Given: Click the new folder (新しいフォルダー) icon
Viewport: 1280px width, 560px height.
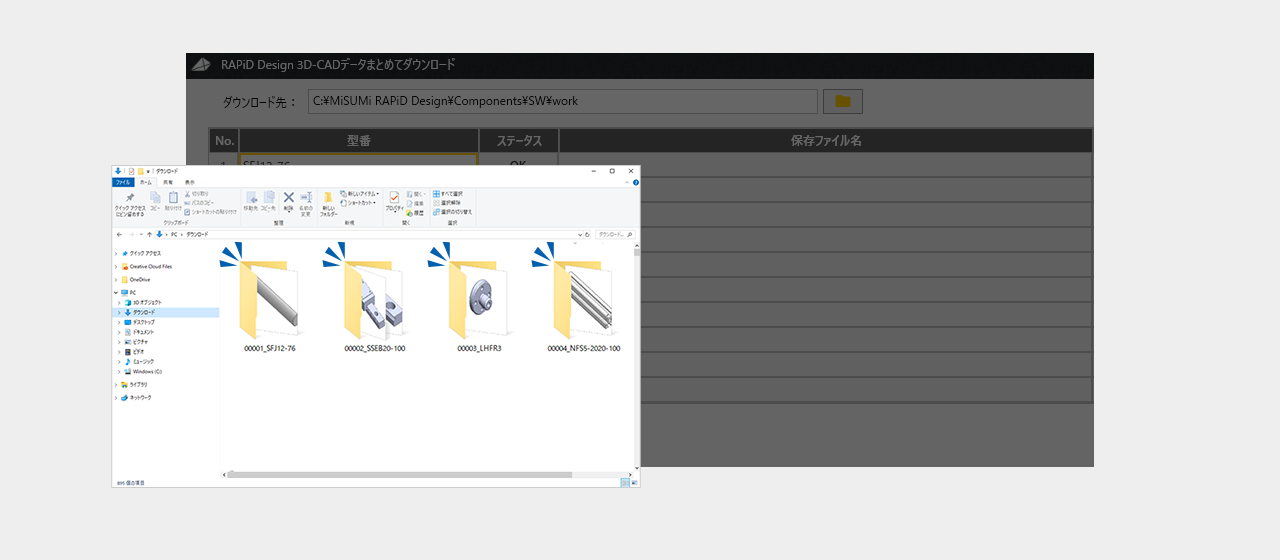Looking at the screenshot, I should point(328,198).
